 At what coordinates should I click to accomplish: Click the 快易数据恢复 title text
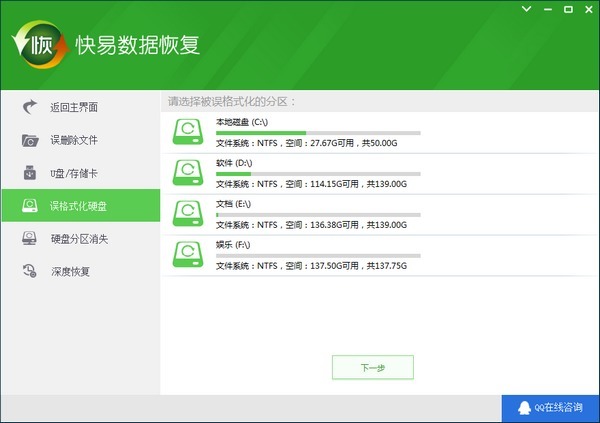(x=137, y=45)
